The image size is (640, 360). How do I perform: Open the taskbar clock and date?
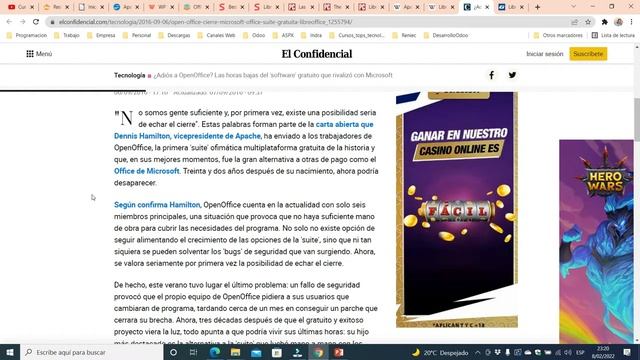[603, 352]
